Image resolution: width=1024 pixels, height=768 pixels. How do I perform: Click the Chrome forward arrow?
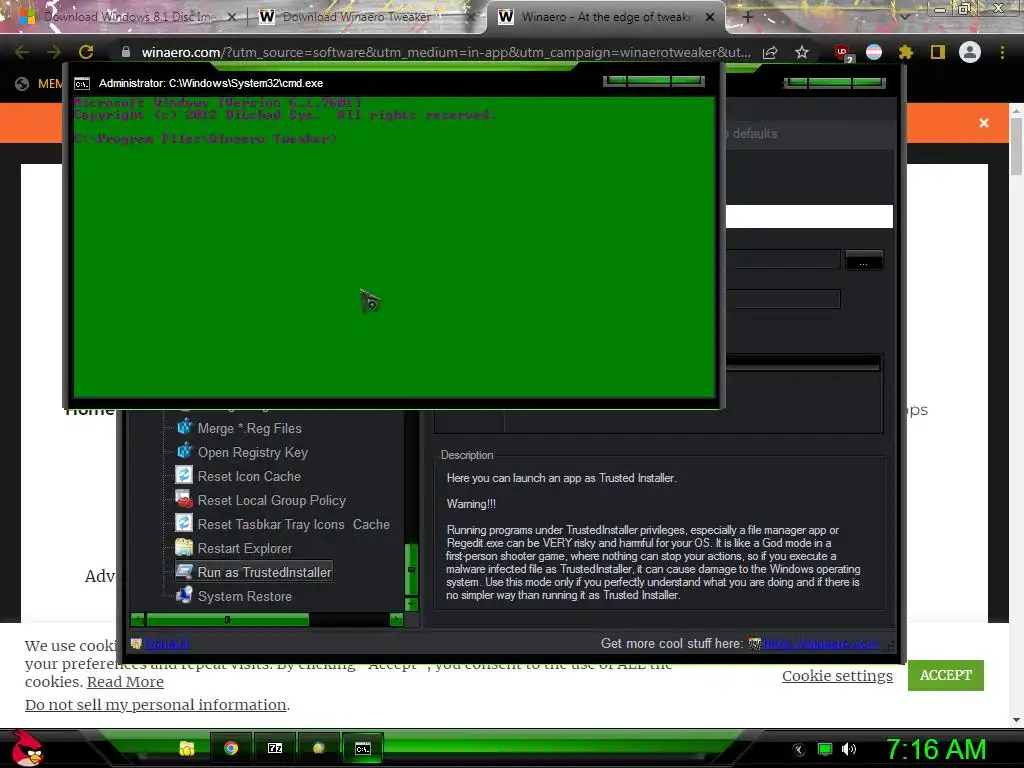pos(54,52)
